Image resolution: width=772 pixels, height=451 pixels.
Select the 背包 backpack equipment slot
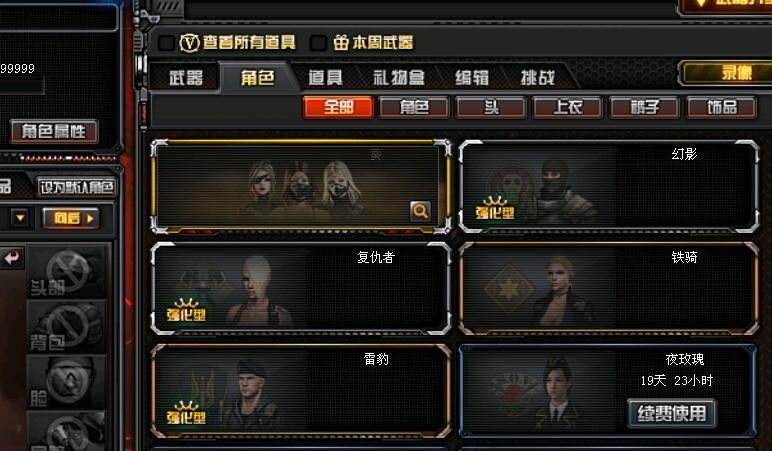[x=66, y=327]
